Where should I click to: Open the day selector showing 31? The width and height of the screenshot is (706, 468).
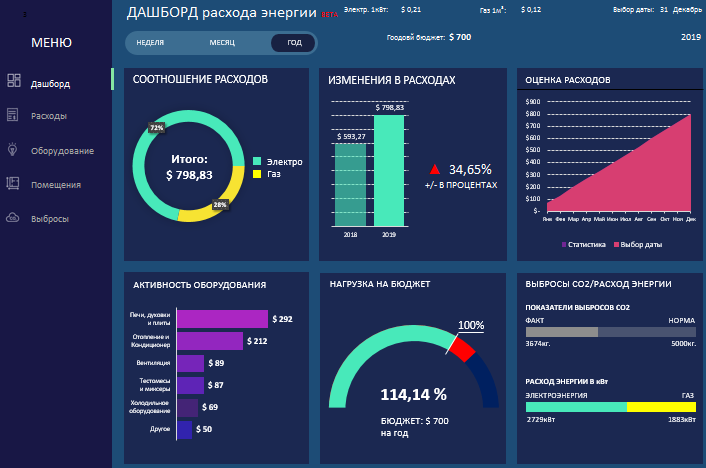tap(664, 9)
